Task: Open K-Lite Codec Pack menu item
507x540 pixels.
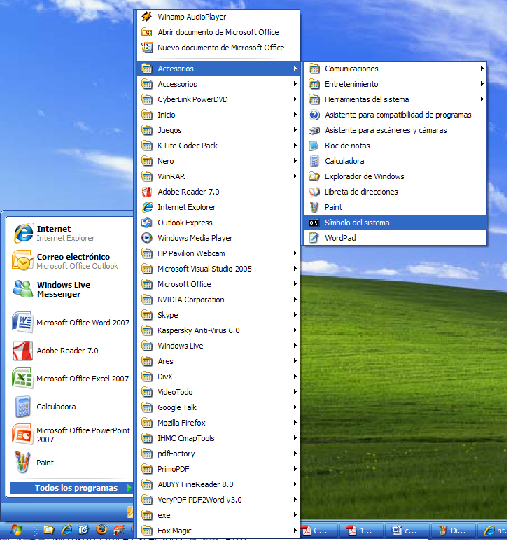Action: [218, 145]
